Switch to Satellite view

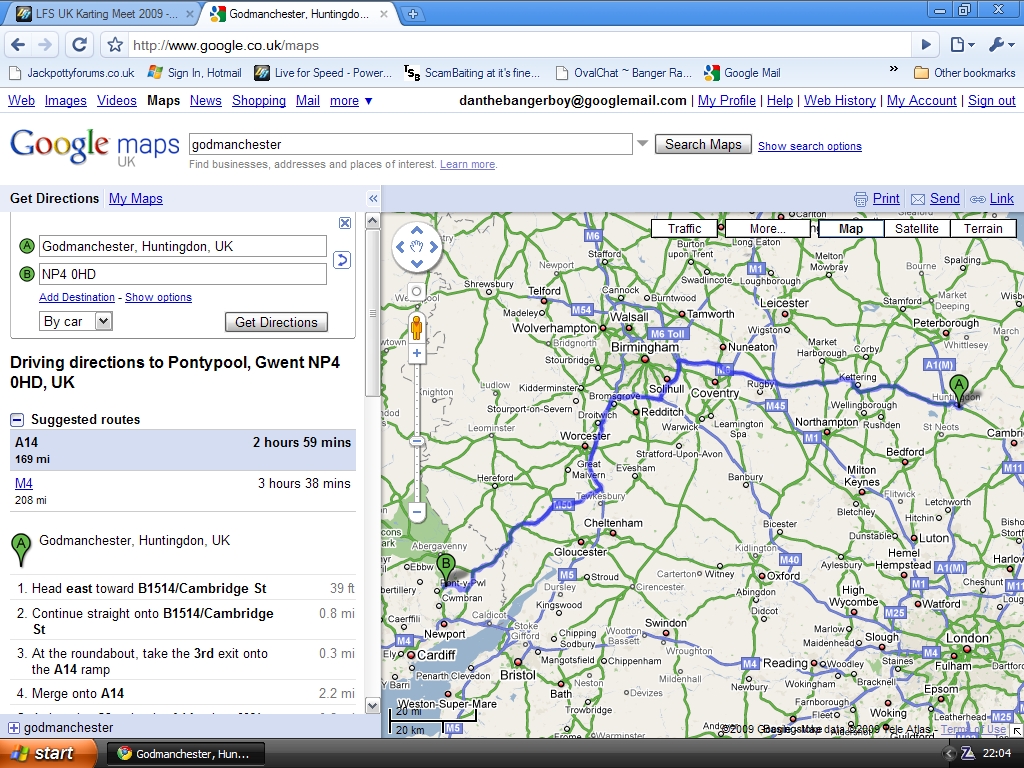tap(917, 229)
